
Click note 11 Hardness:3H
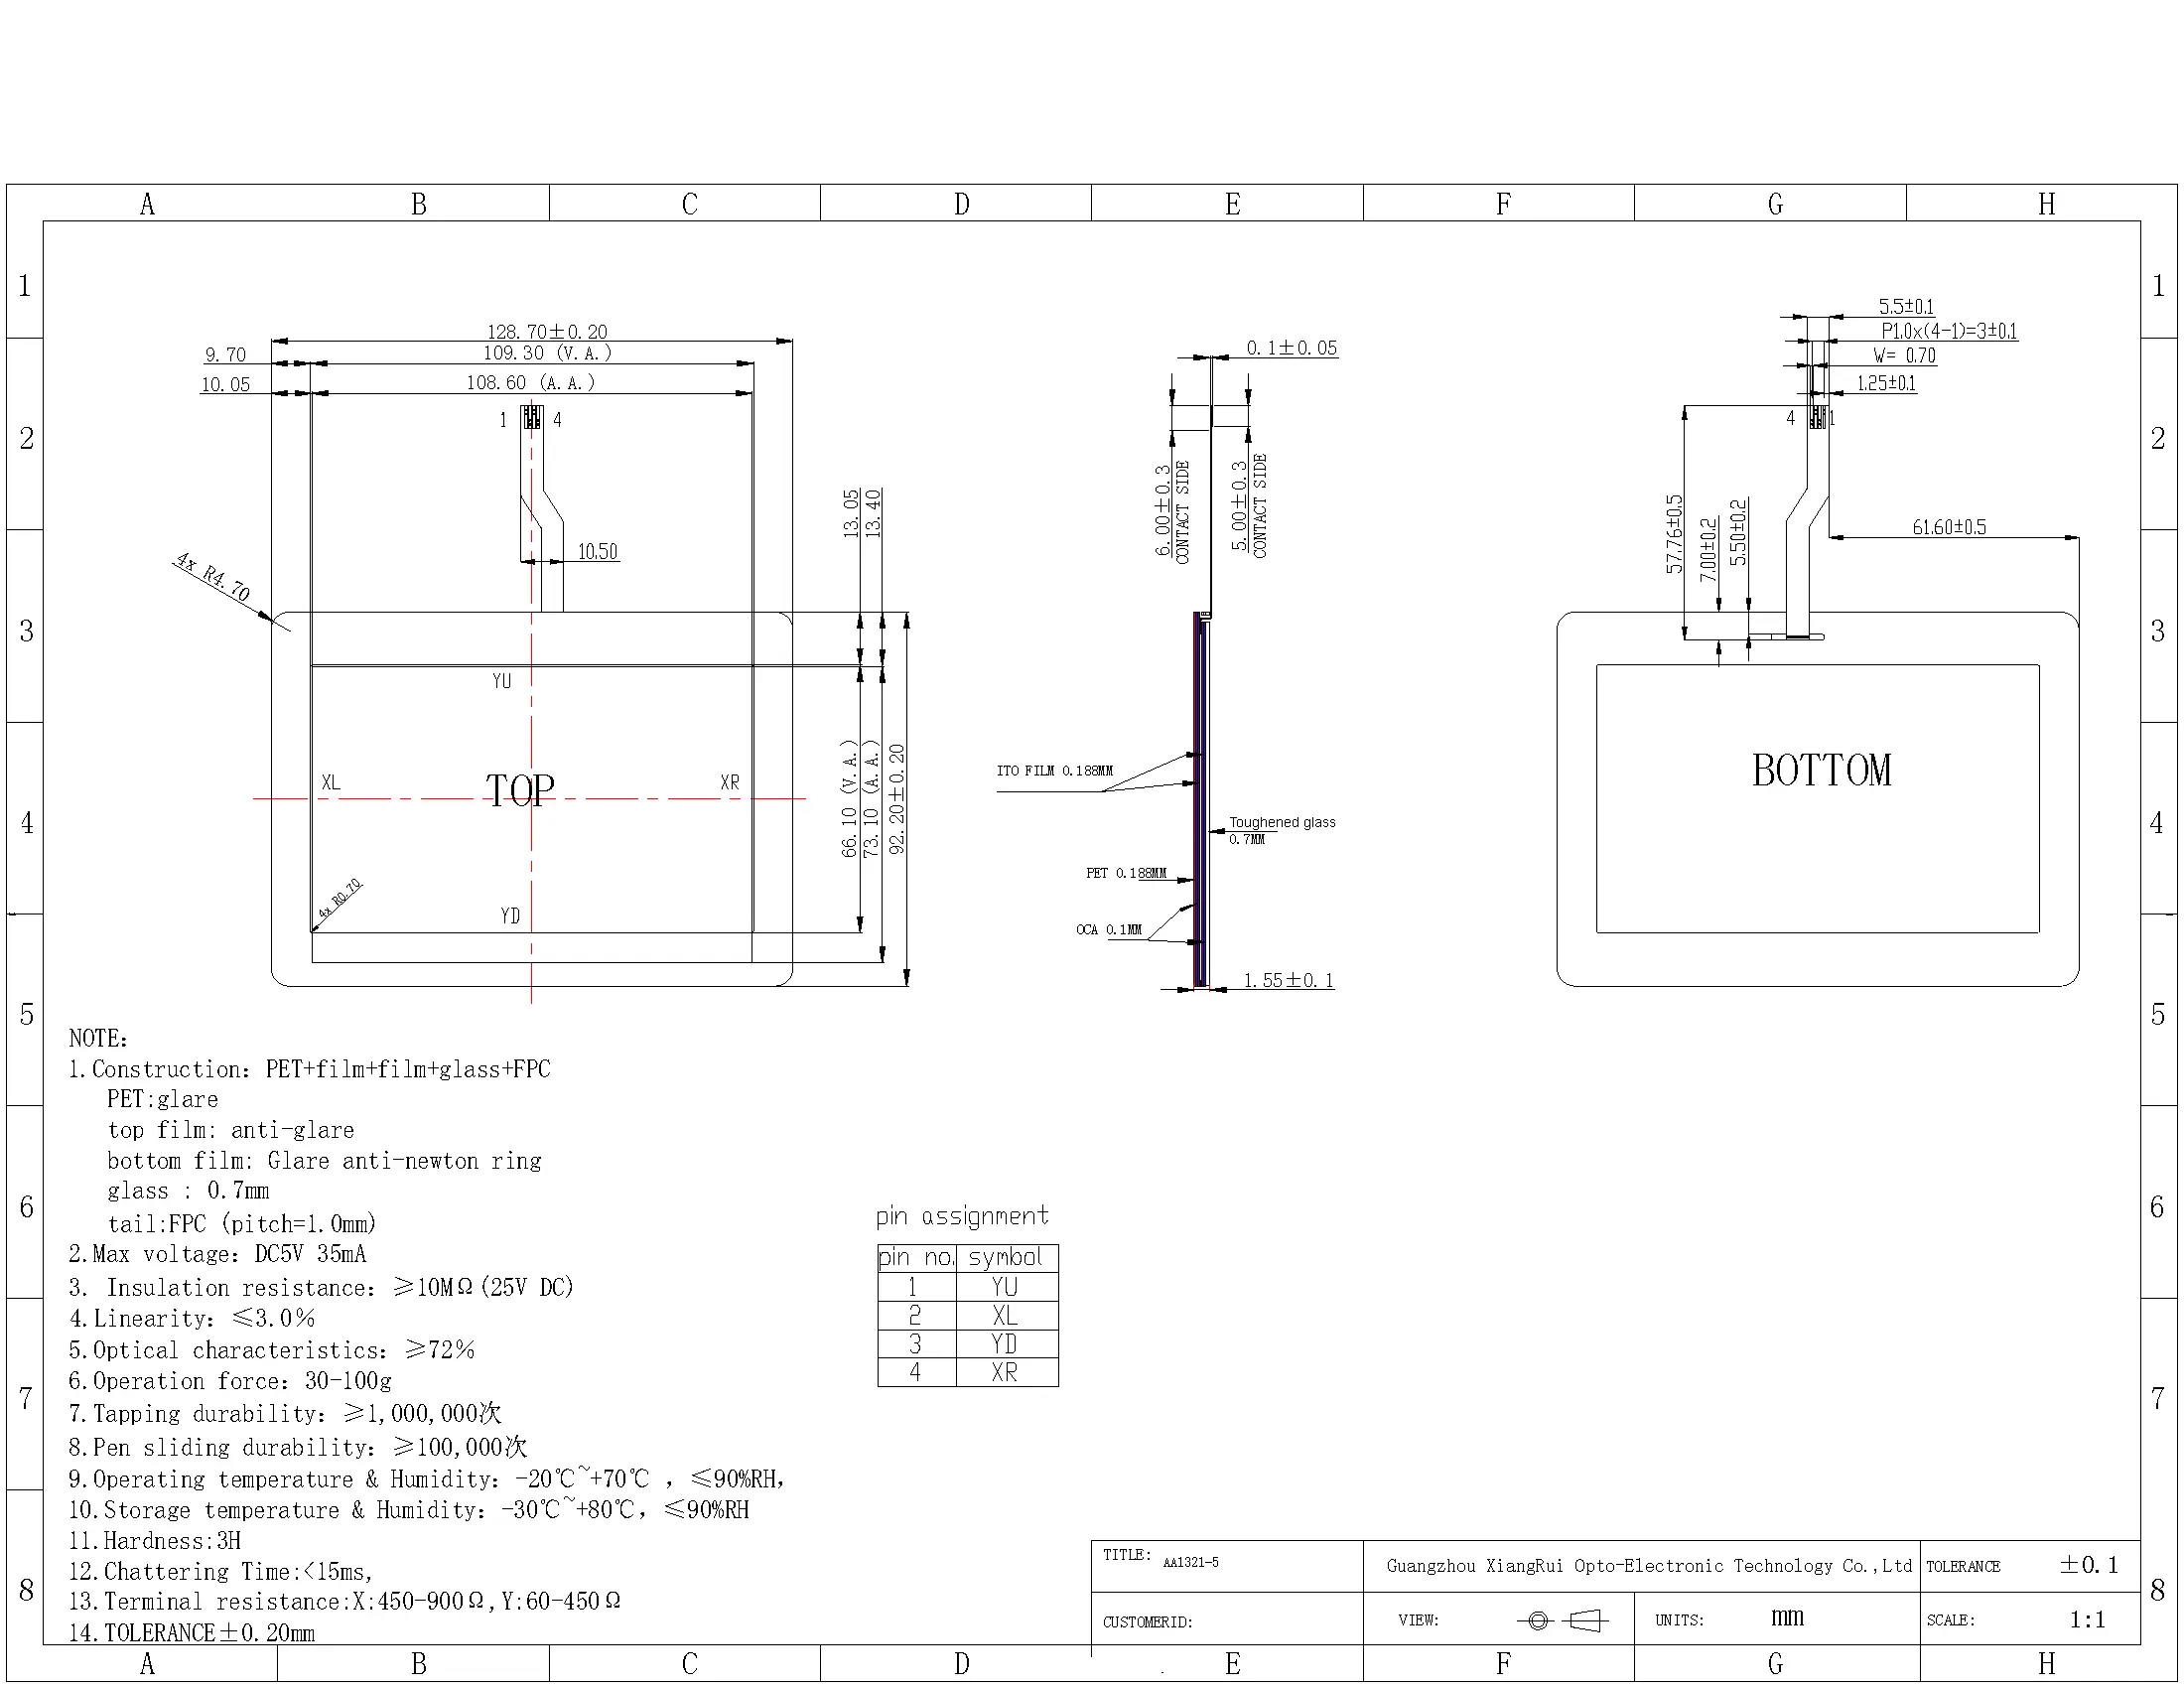click(x=155, y=1540)
